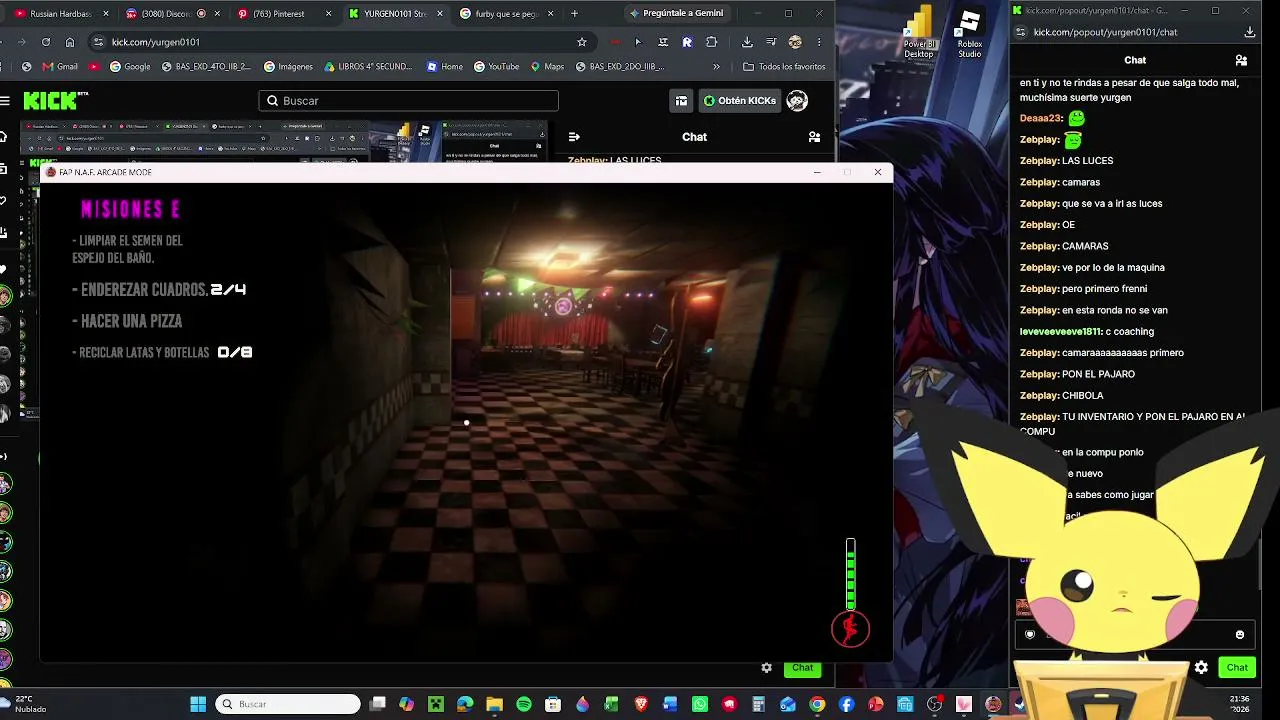
Task: Open the LIBROS 4° SECUND bookmark
Action: tap(368, 67)
